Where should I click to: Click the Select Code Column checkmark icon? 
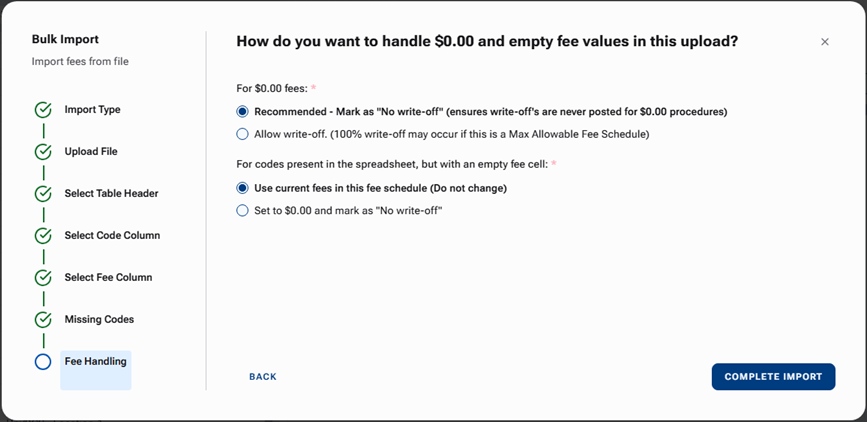click(x=43, y=236)
